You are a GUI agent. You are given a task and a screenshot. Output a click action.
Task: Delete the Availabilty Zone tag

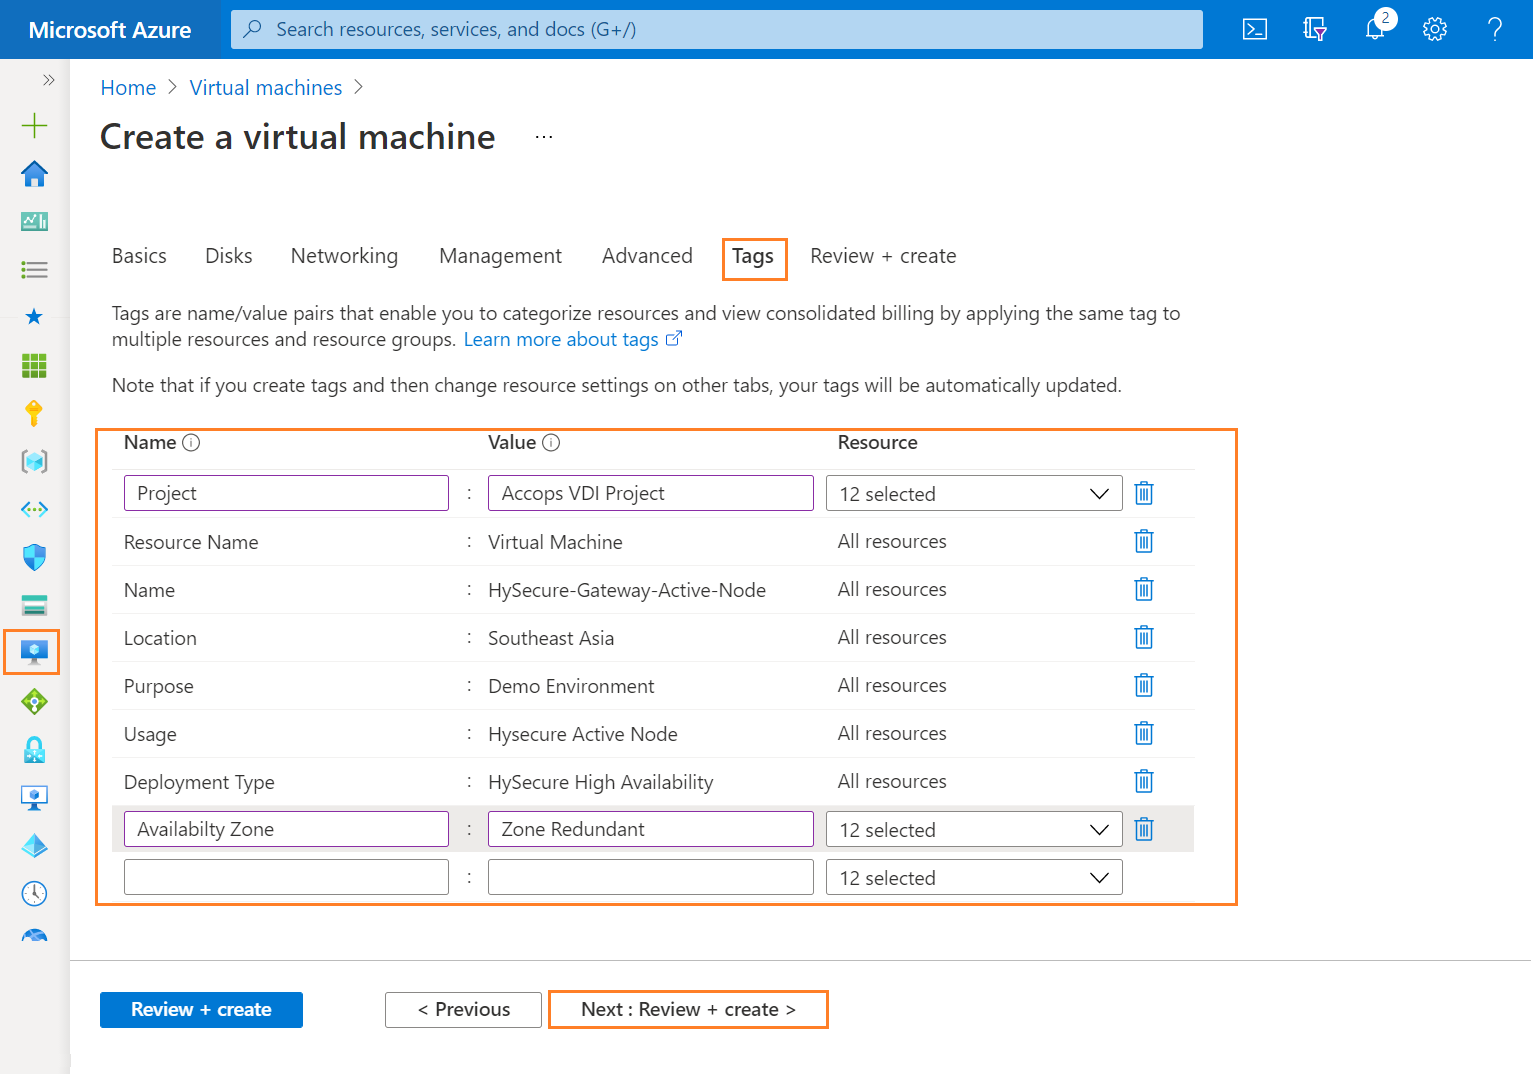pyautogui.click(x=1144, y=829)
